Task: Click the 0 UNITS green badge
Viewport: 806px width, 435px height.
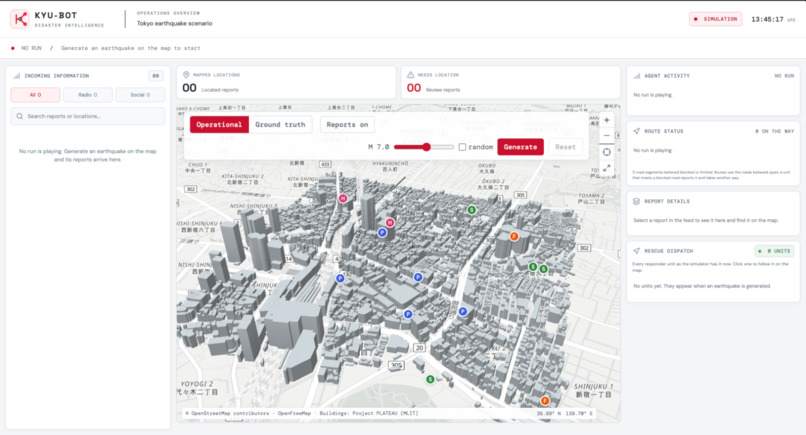Action: click(x=775, y=251)
